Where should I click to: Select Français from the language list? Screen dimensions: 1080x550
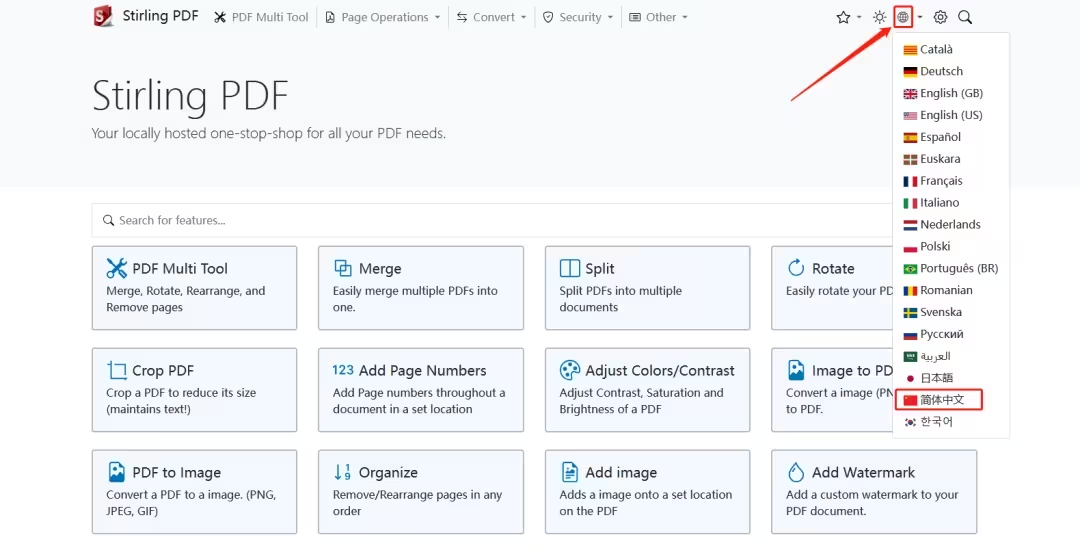[x=940, y=181]
